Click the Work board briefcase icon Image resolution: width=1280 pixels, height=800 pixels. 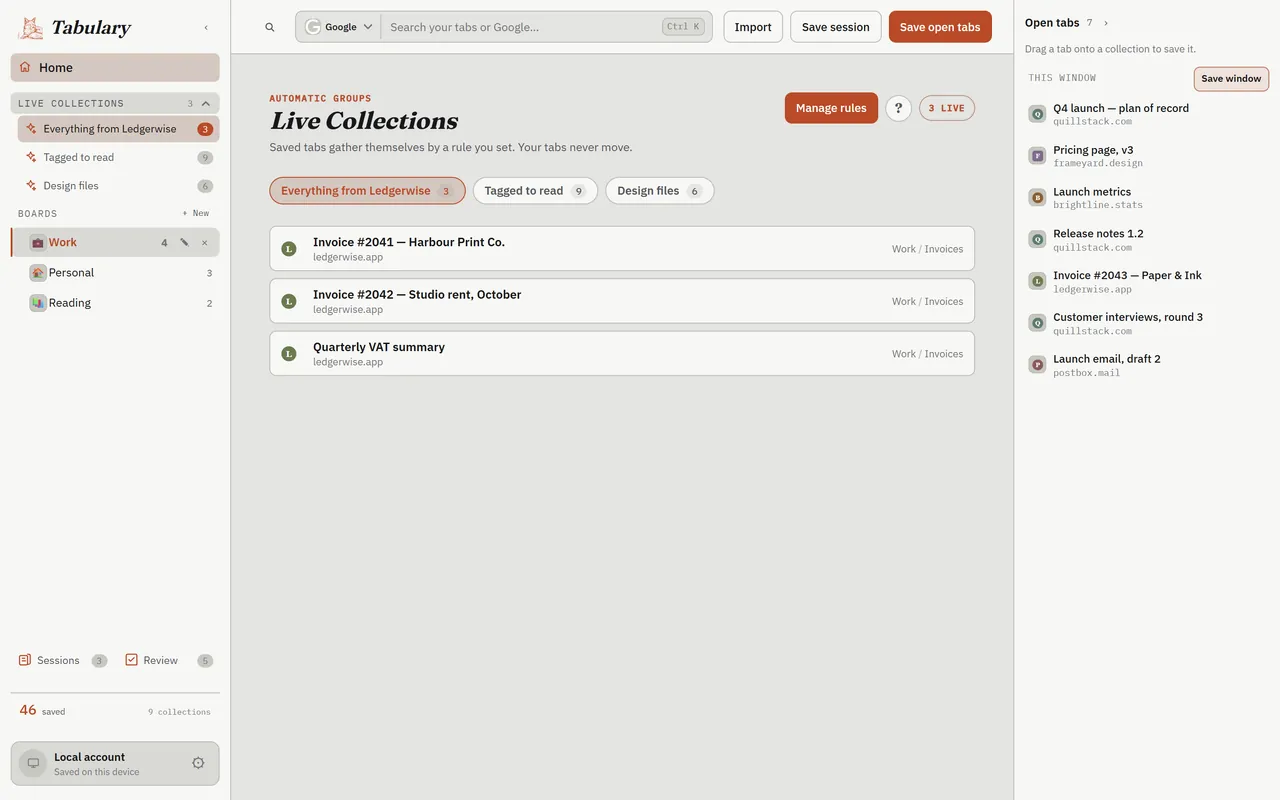[x=37, y=242]
